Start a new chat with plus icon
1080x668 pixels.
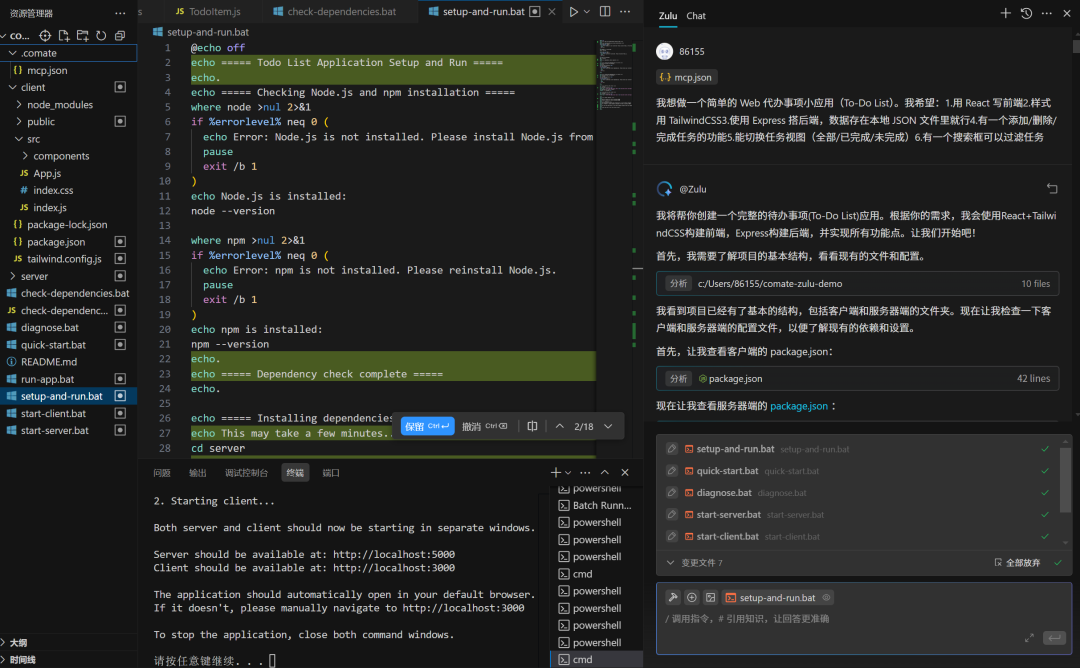(x=1006, y=13)
